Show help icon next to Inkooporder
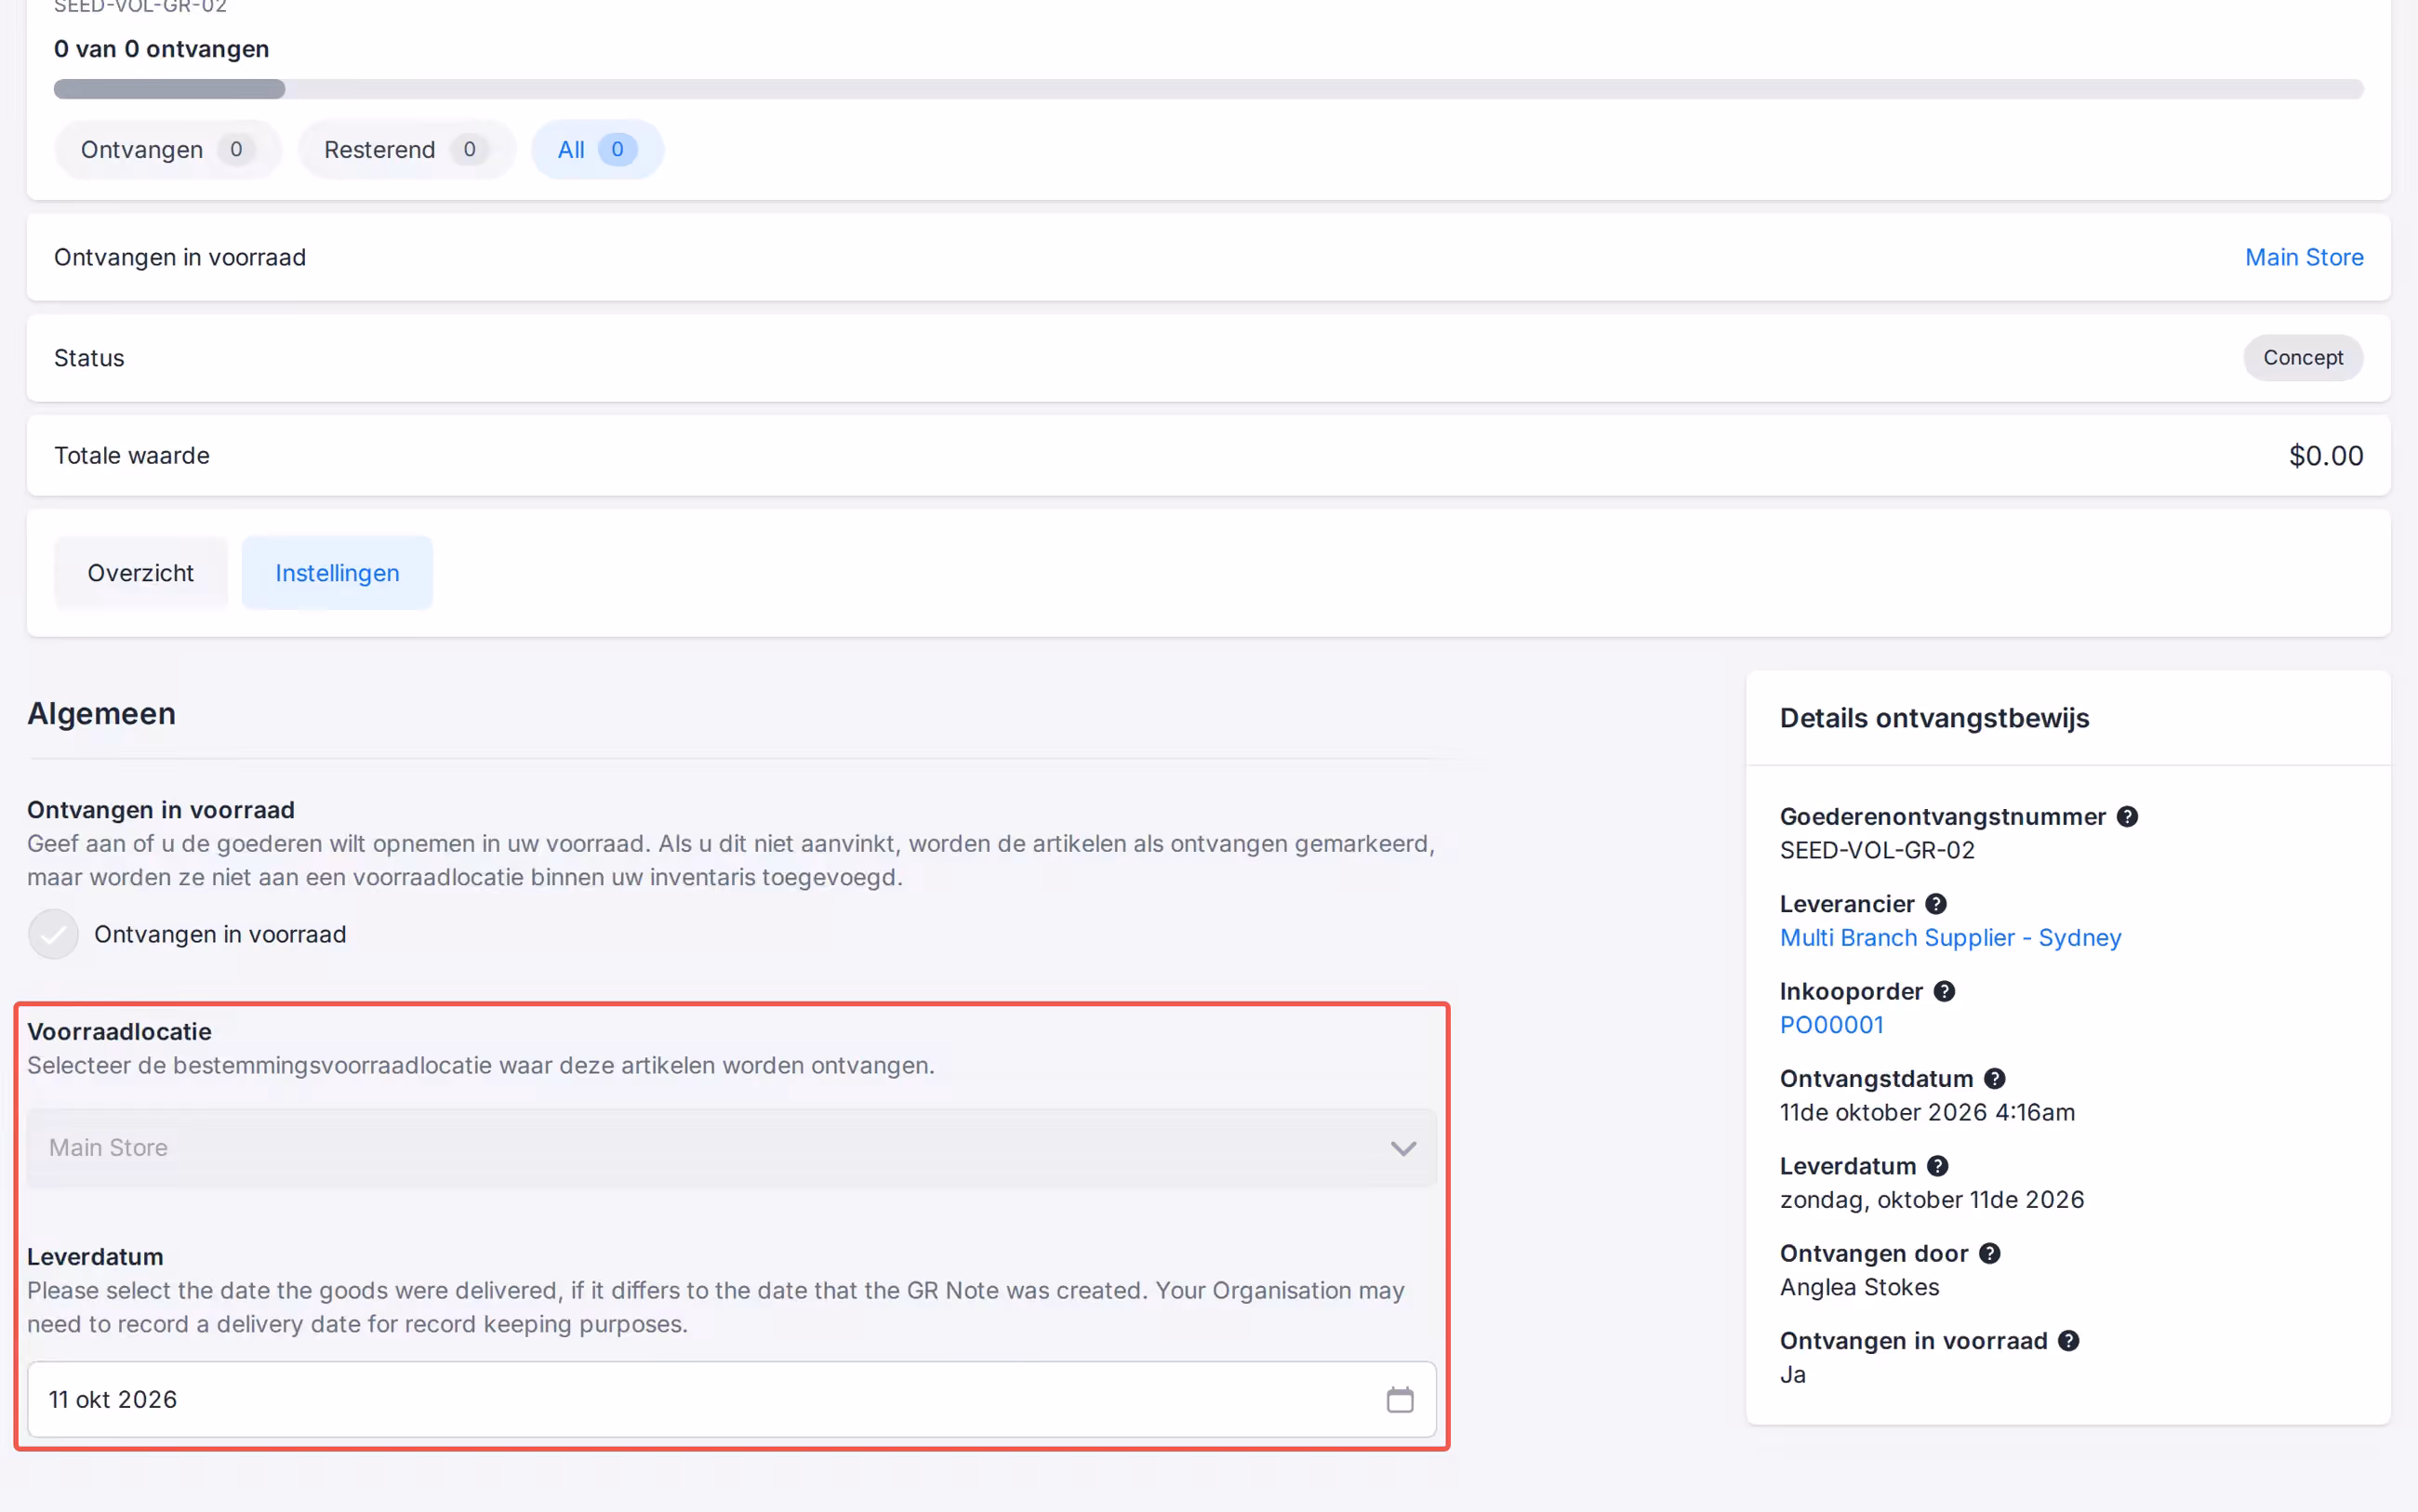The width and height of the screenshot is (2418, 1512). (x=1944, y=991)
